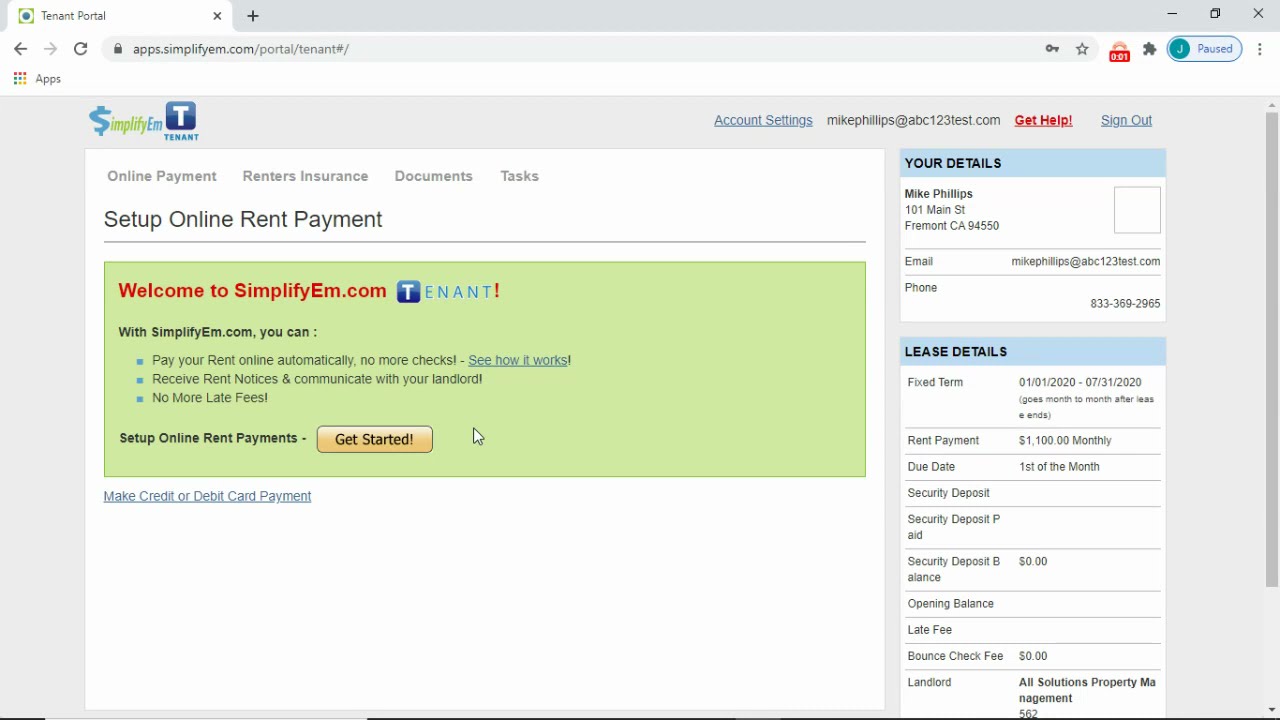Image resolution: width=1280 pixels, height=720 pixels.
Task: Click the site lock icon in address bar
Action: click(118, 49)
